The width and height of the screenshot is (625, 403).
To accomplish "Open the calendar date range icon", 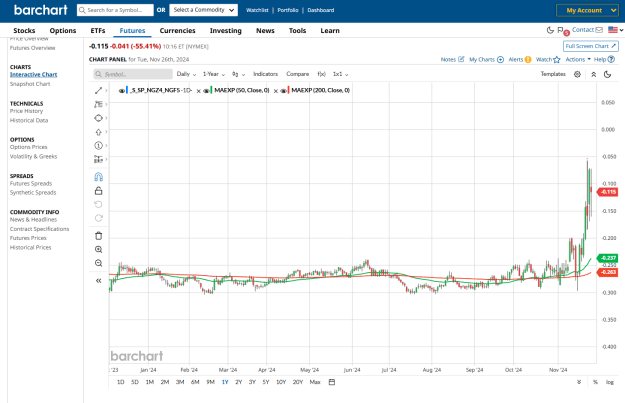I will (x=332, y=382).
